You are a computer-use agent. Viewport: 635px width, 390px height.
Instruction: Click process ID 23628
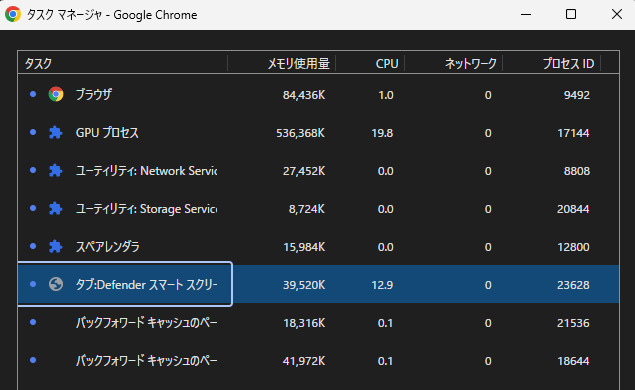[x=573, y=285]
